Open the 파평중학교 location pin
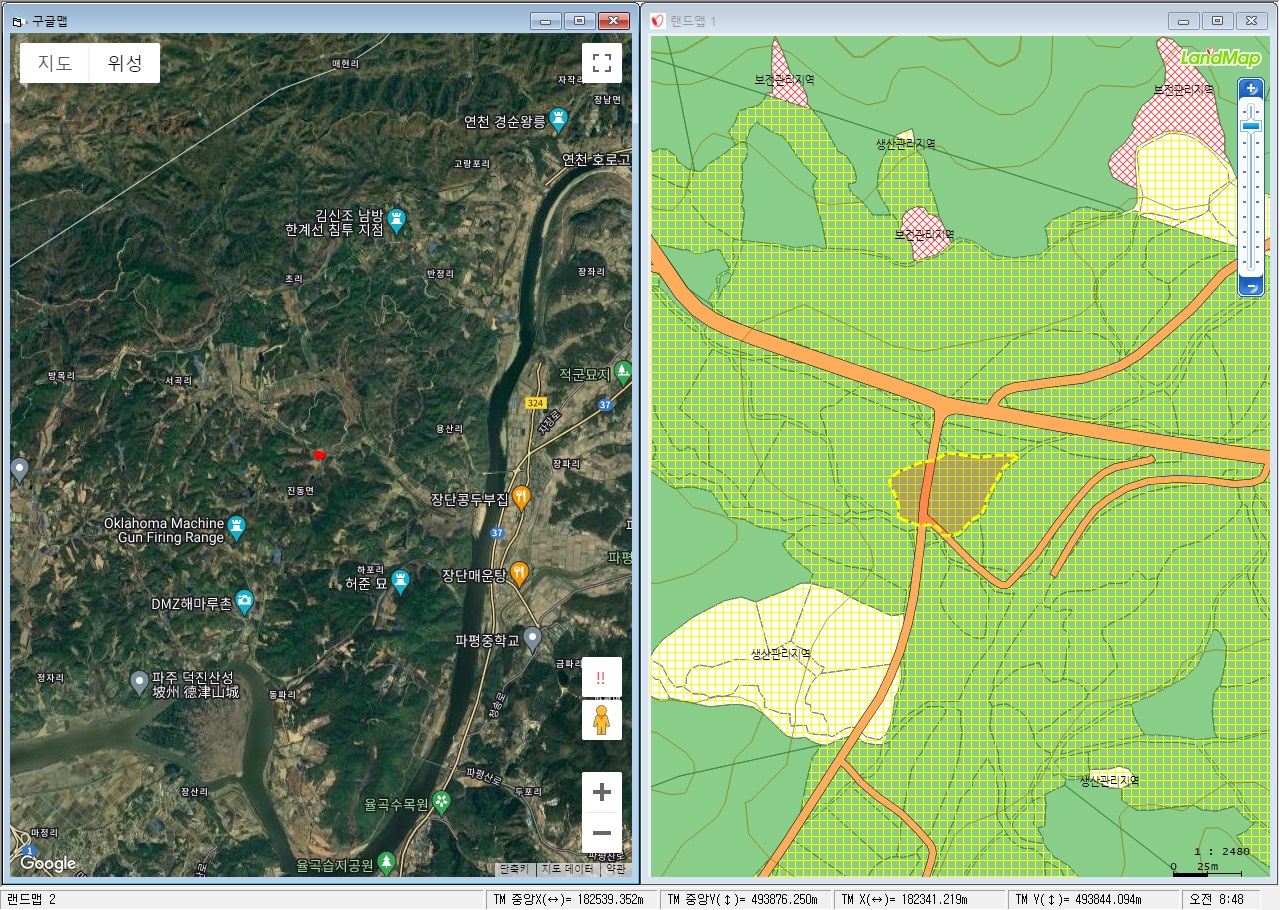This screenshot has height=910, width=1280. 533,636
